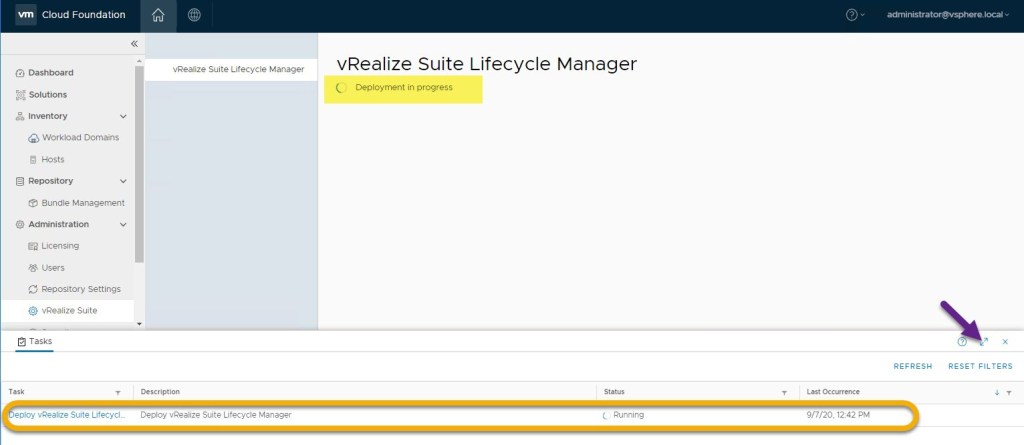
Task: Click RESET FILTERS in the Tasks panel
Action: click(980, 367)
